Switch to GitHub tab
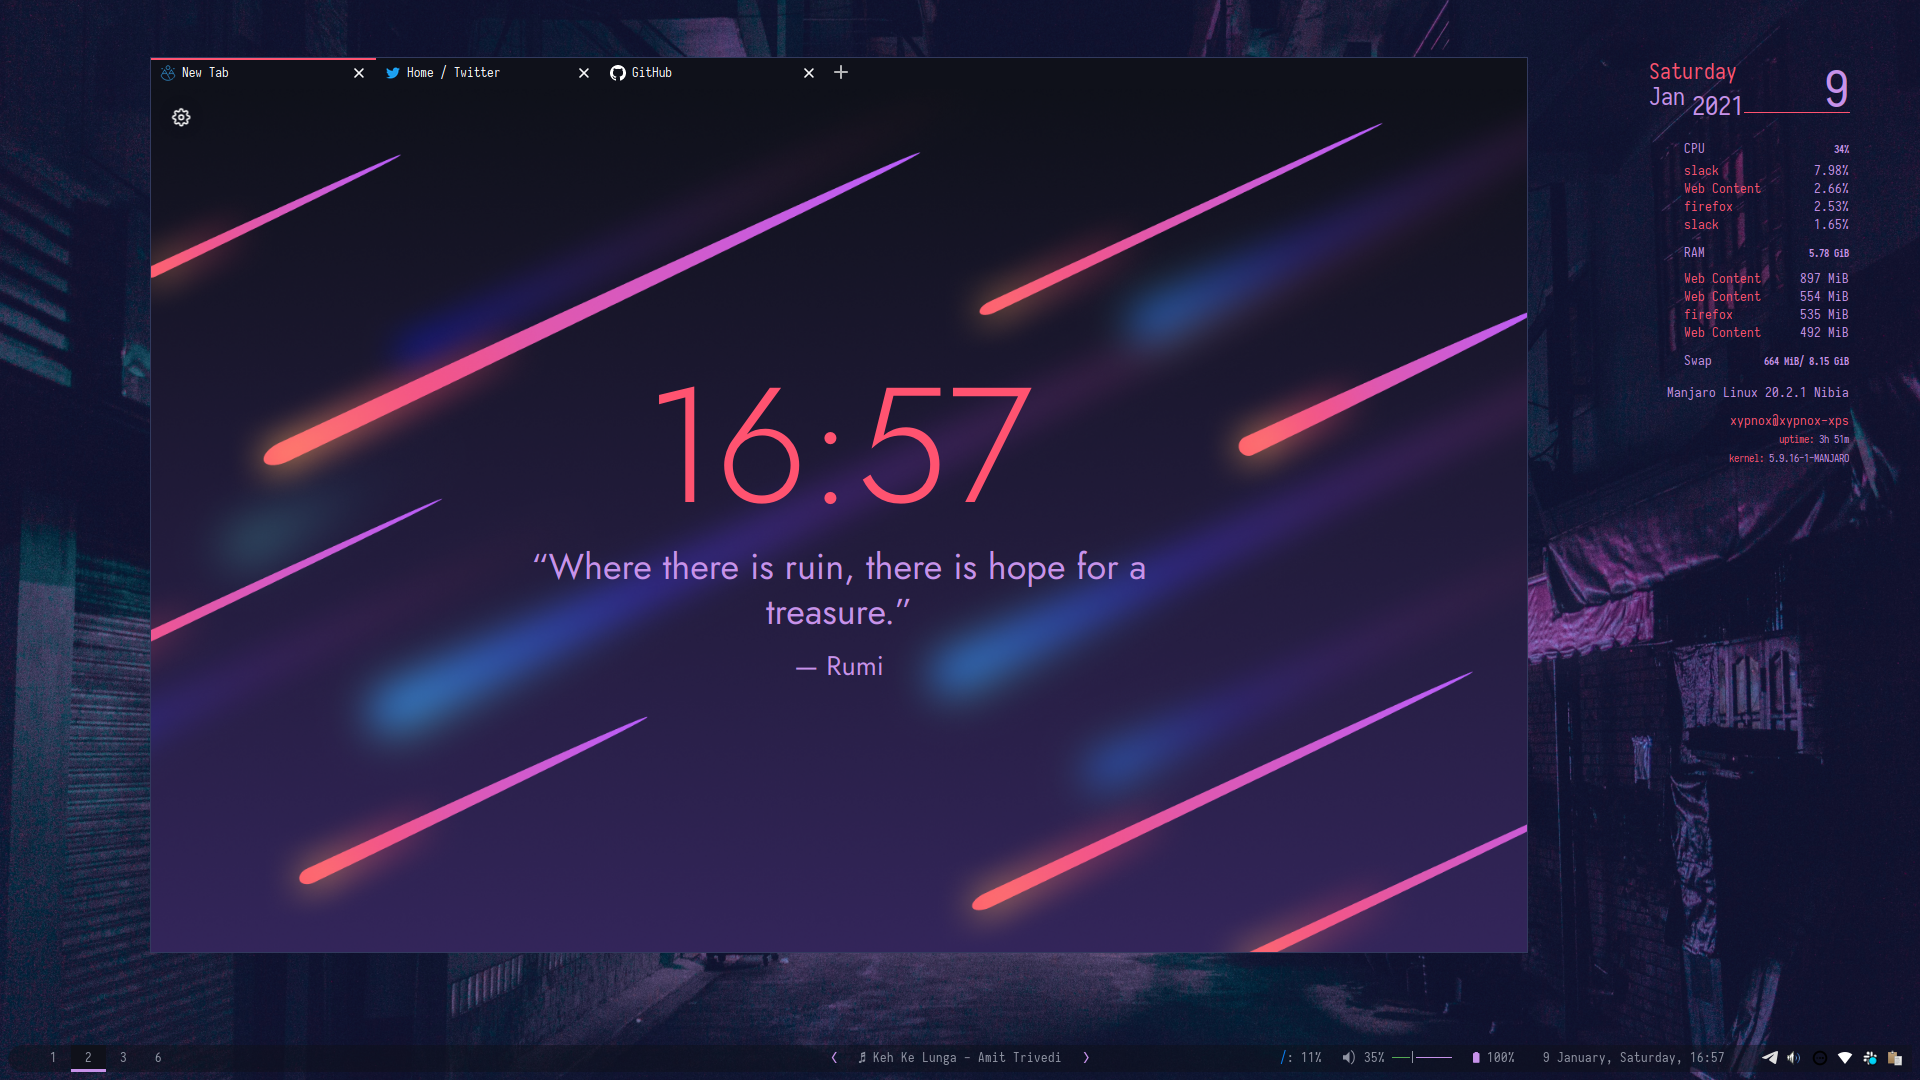Image resolution: width=1920 pixels, height=1080 pixels. pyautogui.click(x=651, y=72)
